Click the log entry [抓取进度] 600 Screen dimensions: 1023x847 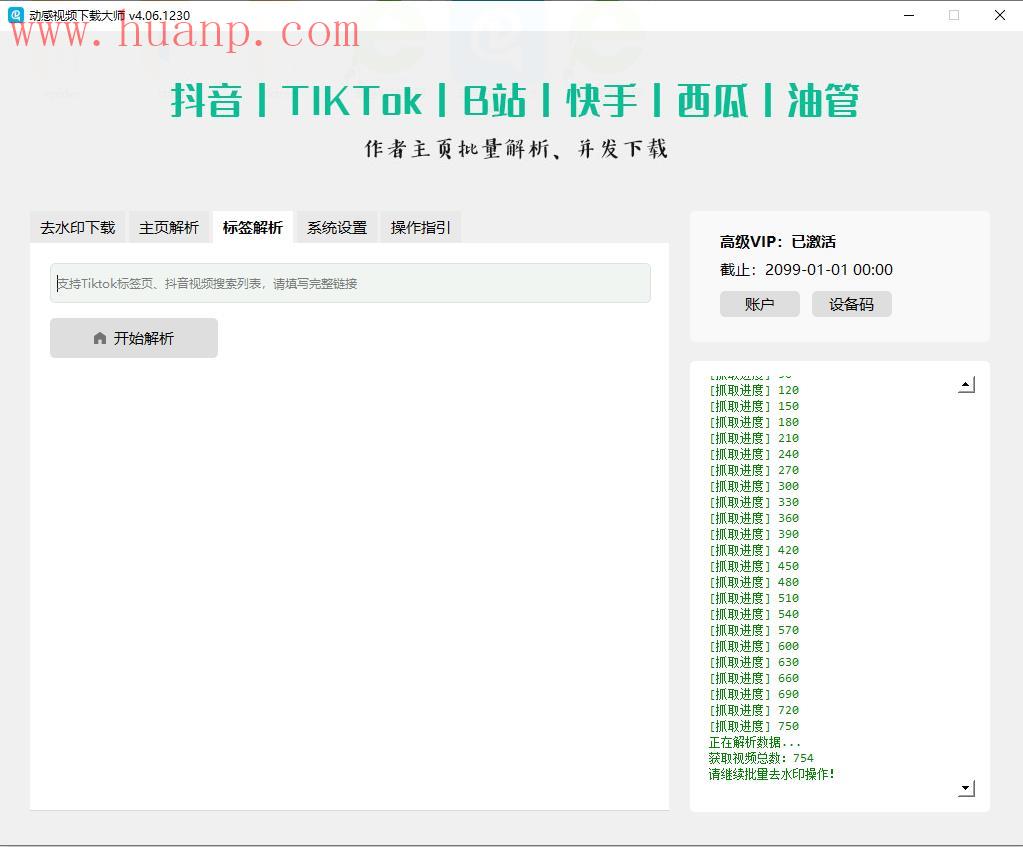(754, 646)
